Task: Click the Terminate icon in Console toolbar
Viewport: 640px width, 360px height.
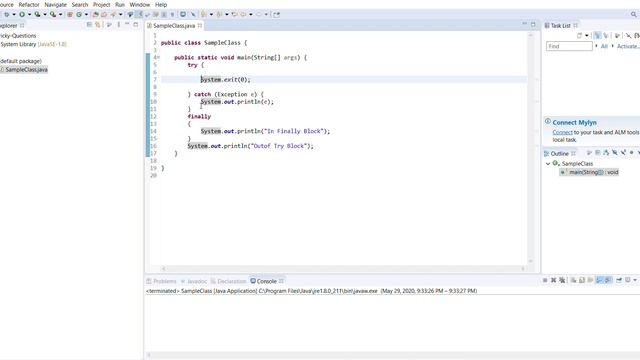Action: 545,280
